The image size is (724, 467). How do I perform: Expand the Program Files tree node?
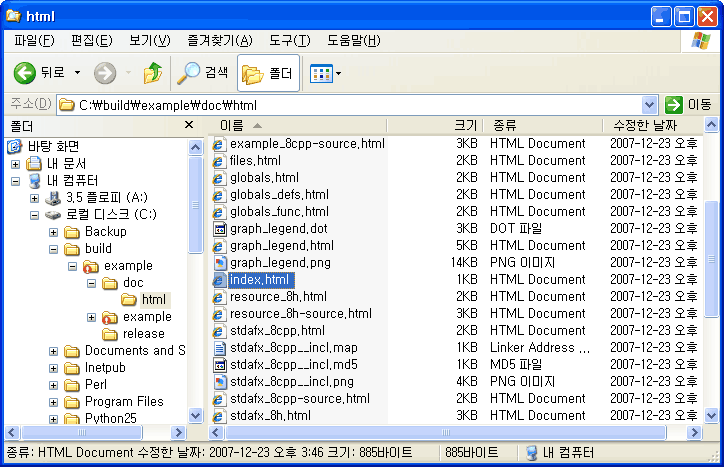[54, 402]
